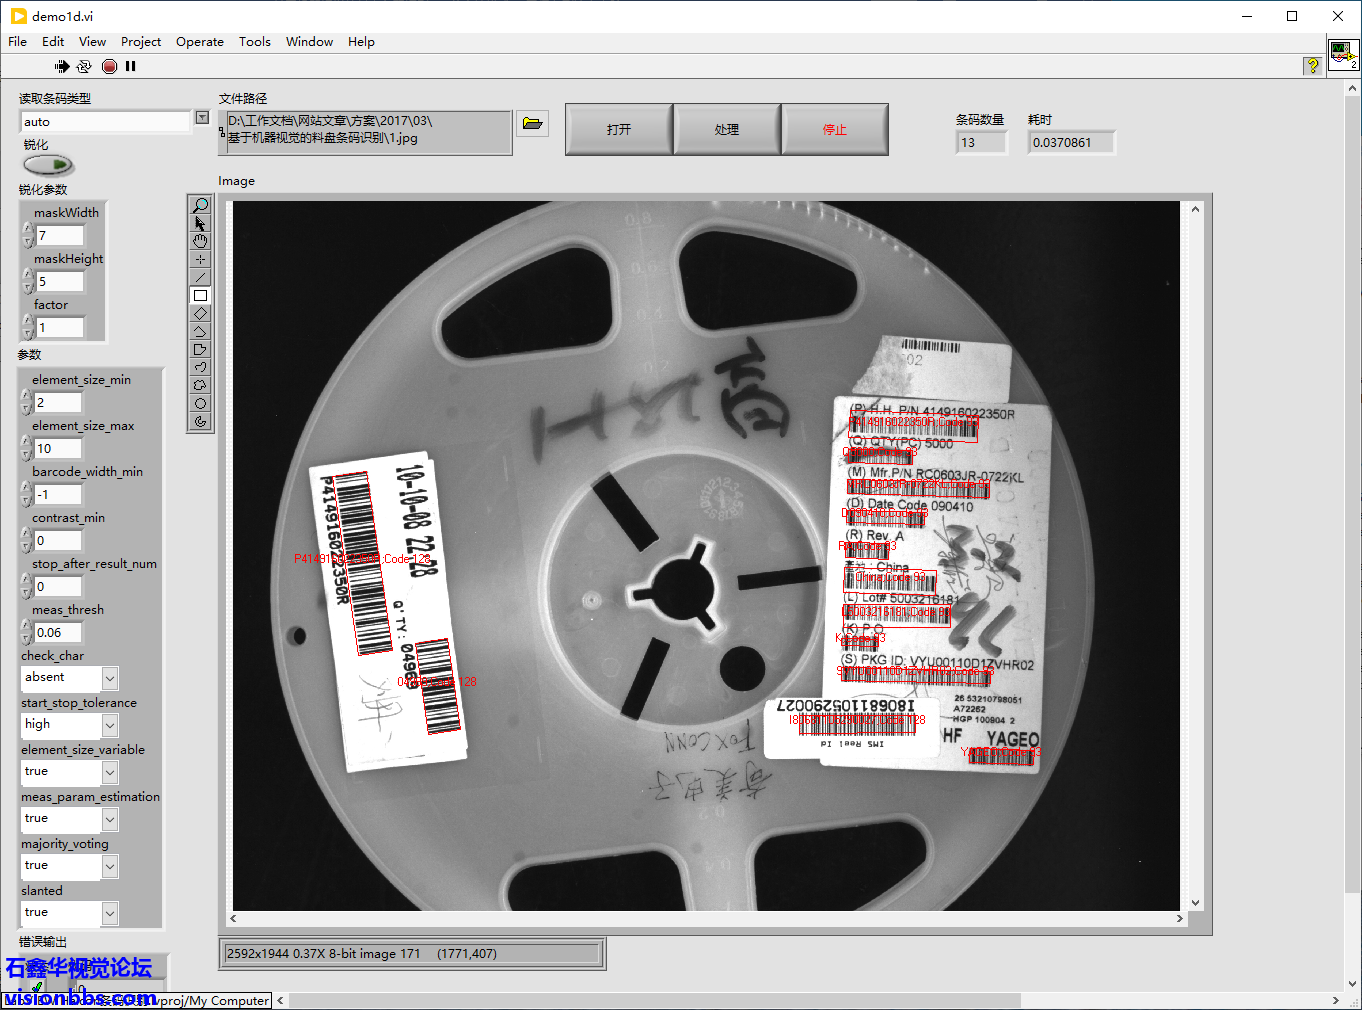The image size is (1362, 1010).
Task: Open the Project menu
Action: 141,42
